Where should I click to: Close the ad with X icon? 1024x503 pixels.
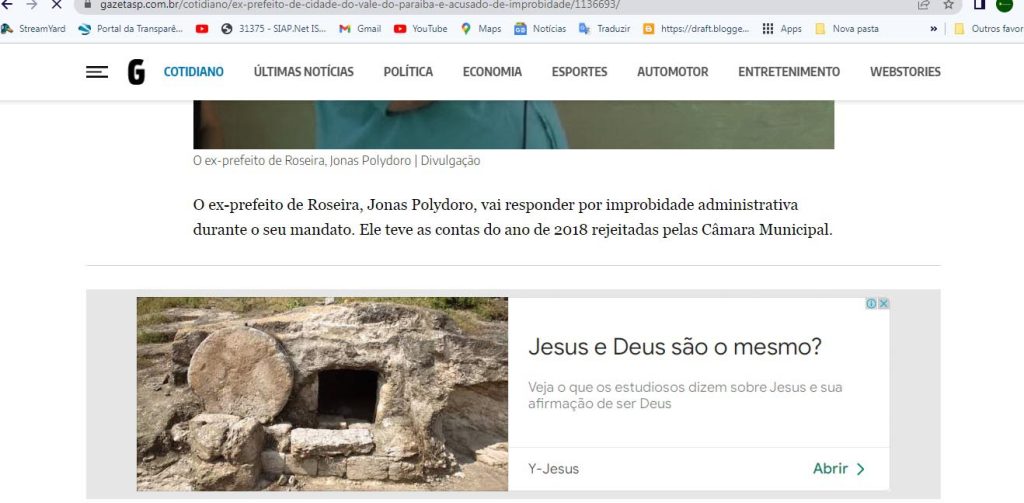click(x=884, y=304)
